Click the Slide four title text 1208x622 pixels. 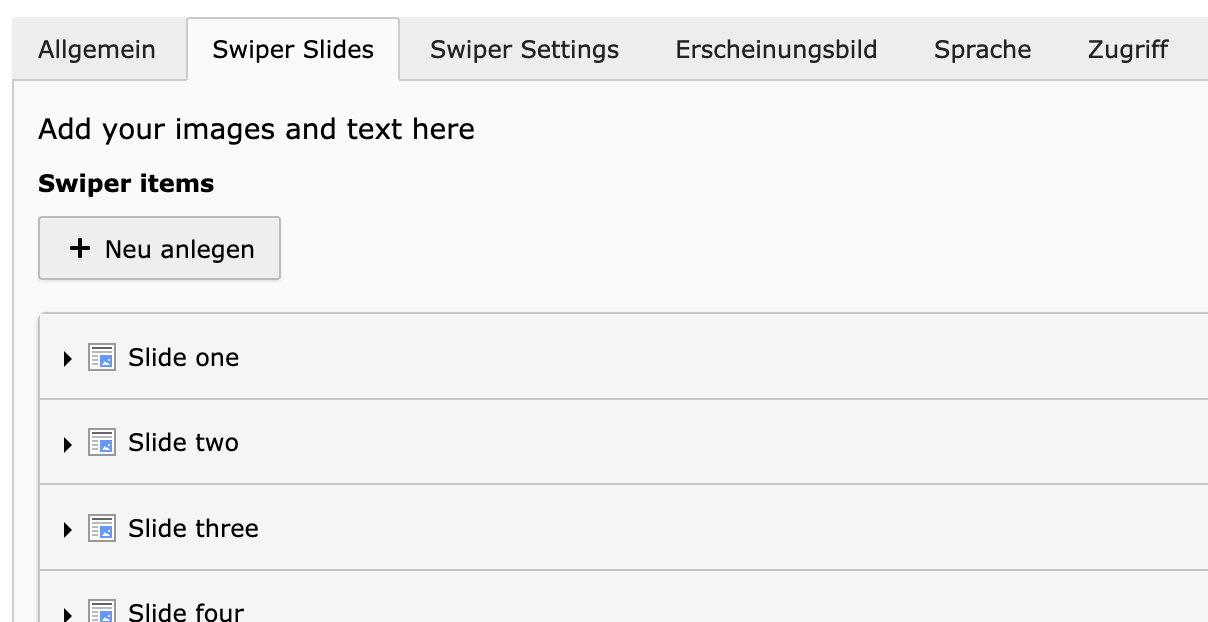point(186,611)
